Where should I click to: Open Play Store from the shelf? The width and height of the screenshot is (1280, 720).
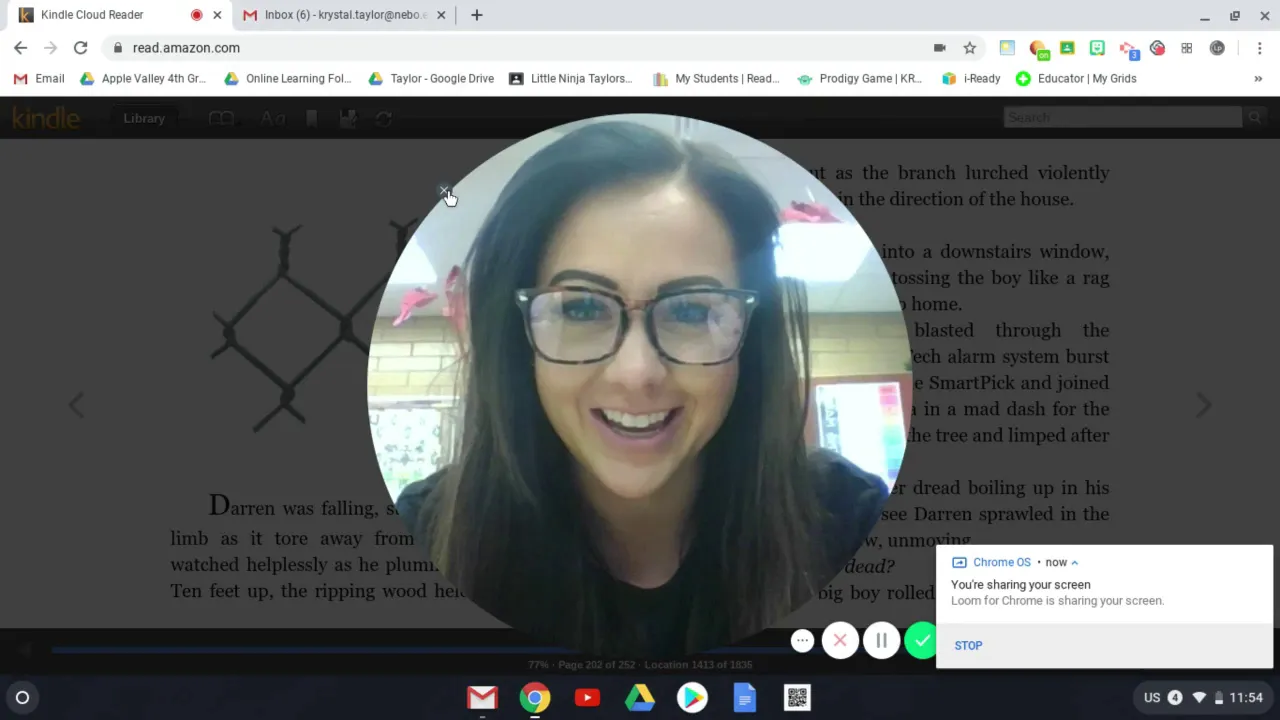tap(692, 697)
